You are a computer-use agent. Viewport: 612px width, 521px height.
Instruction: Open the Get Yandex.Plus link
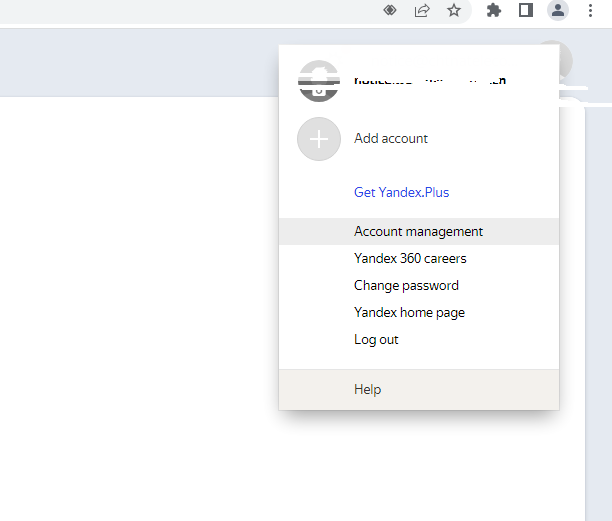click(x=401, y=192)
